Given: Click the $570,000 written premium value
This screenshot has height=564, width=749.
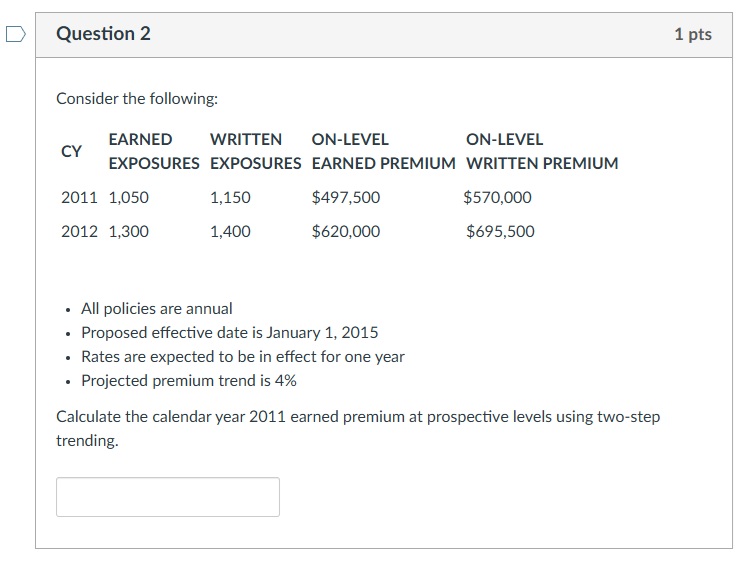Looking at the screenshot, I should (498, 198).
